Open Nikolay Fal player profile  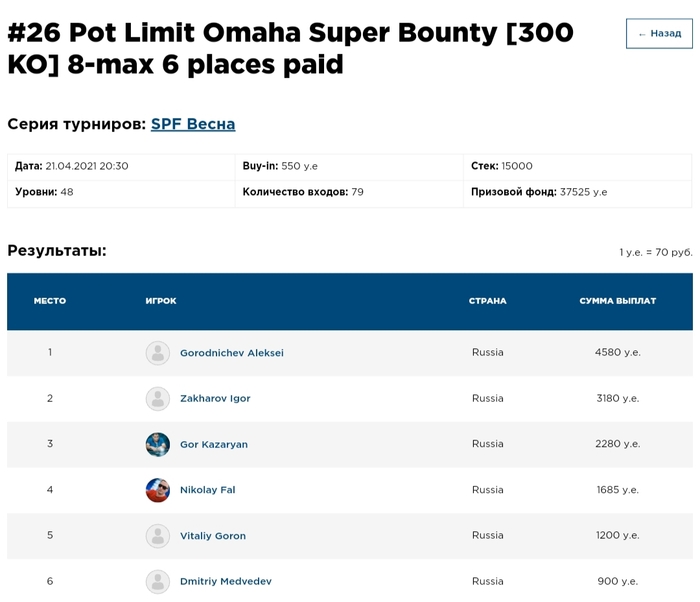(x=207, y=490)
